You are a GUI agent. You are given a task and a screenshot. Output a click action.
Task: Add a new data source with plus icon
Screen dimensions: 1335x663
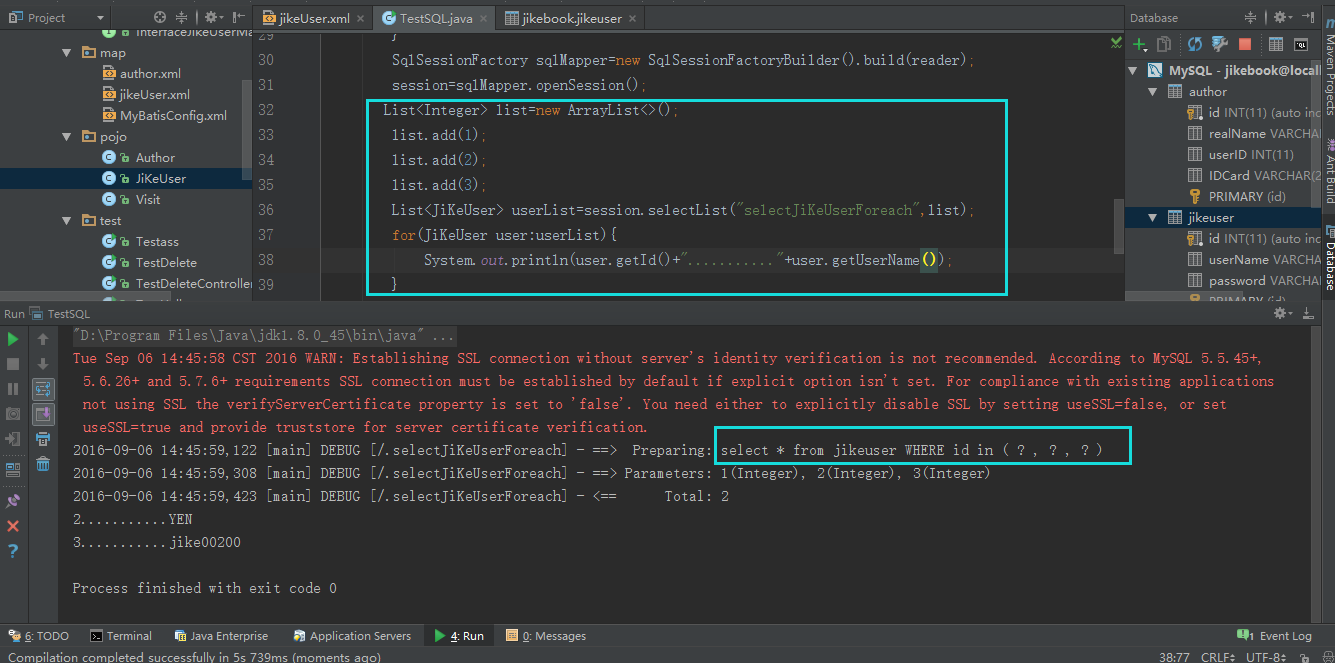1139,44
